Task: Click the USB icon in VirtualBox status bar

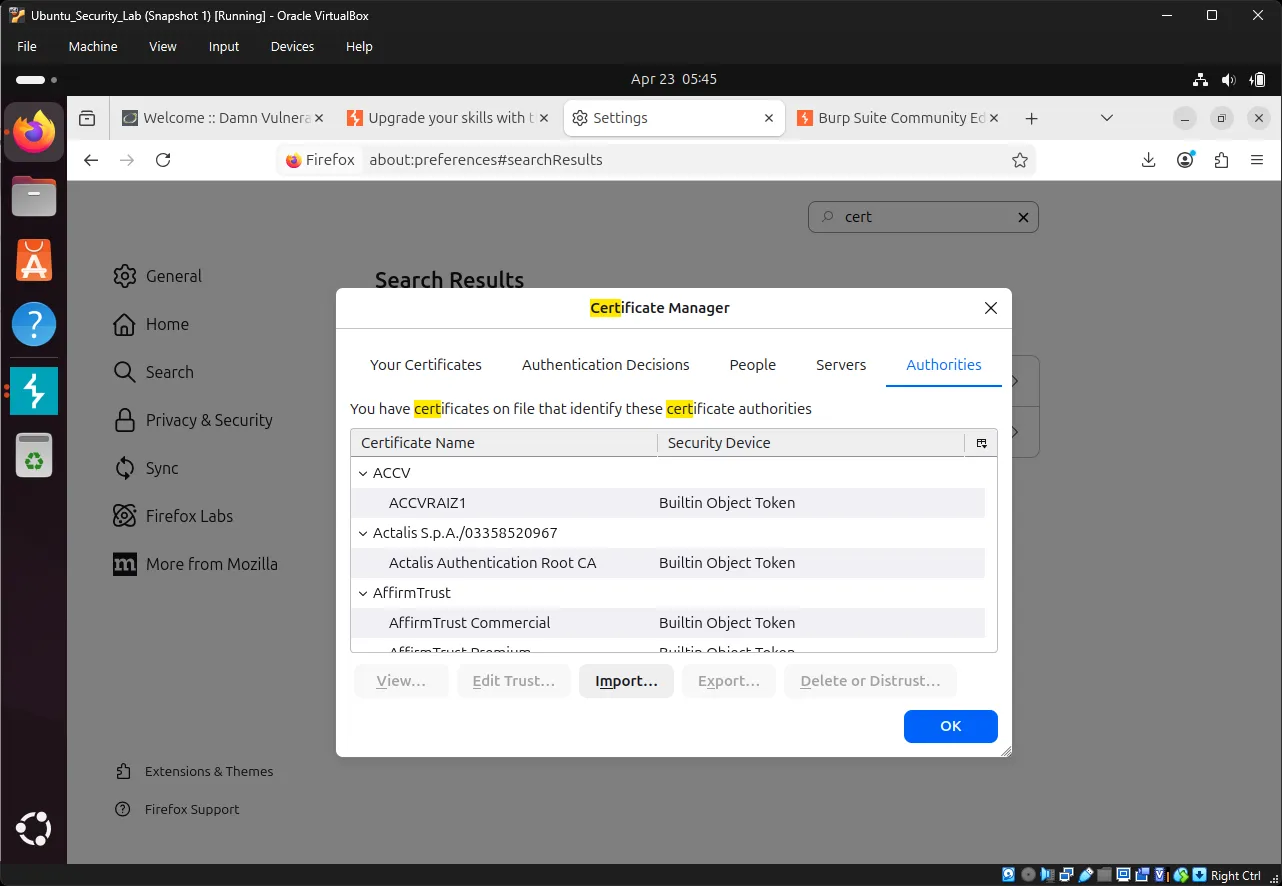Action: (x=1084, y=874)
